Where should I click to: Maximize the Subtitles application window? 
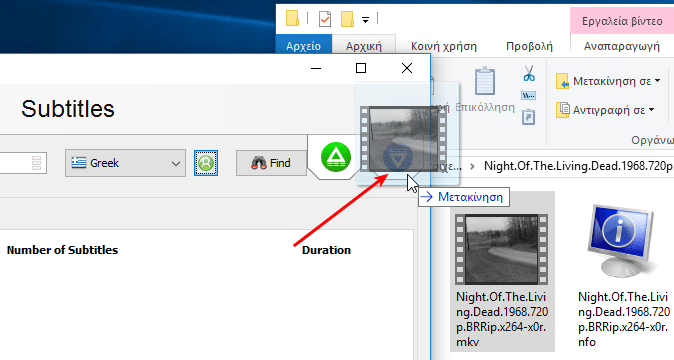tap(361, 68)
